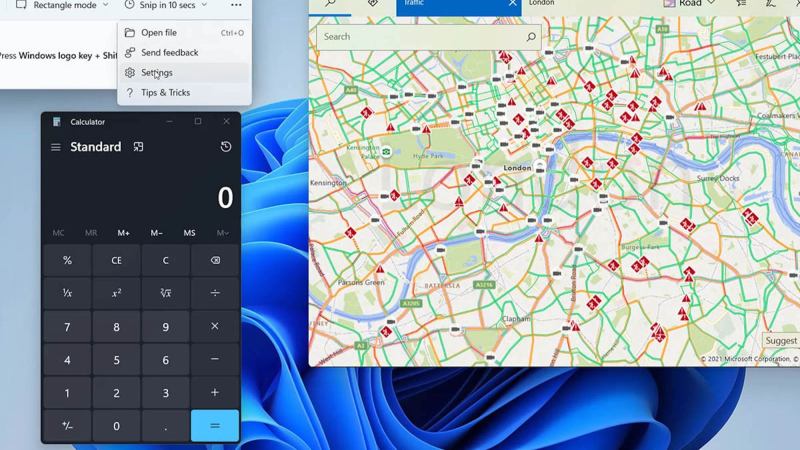
Task: Select Settings from the Snipping Tool menu
Action: [156, 73]
